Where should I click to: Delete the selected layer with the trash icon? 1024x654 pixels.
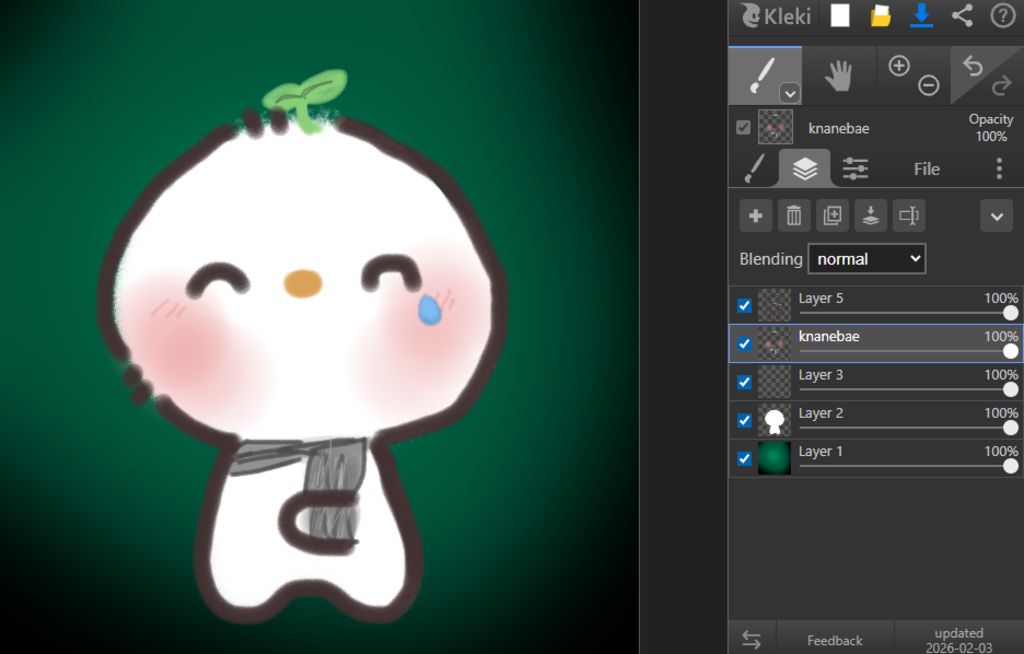[793, 216]
